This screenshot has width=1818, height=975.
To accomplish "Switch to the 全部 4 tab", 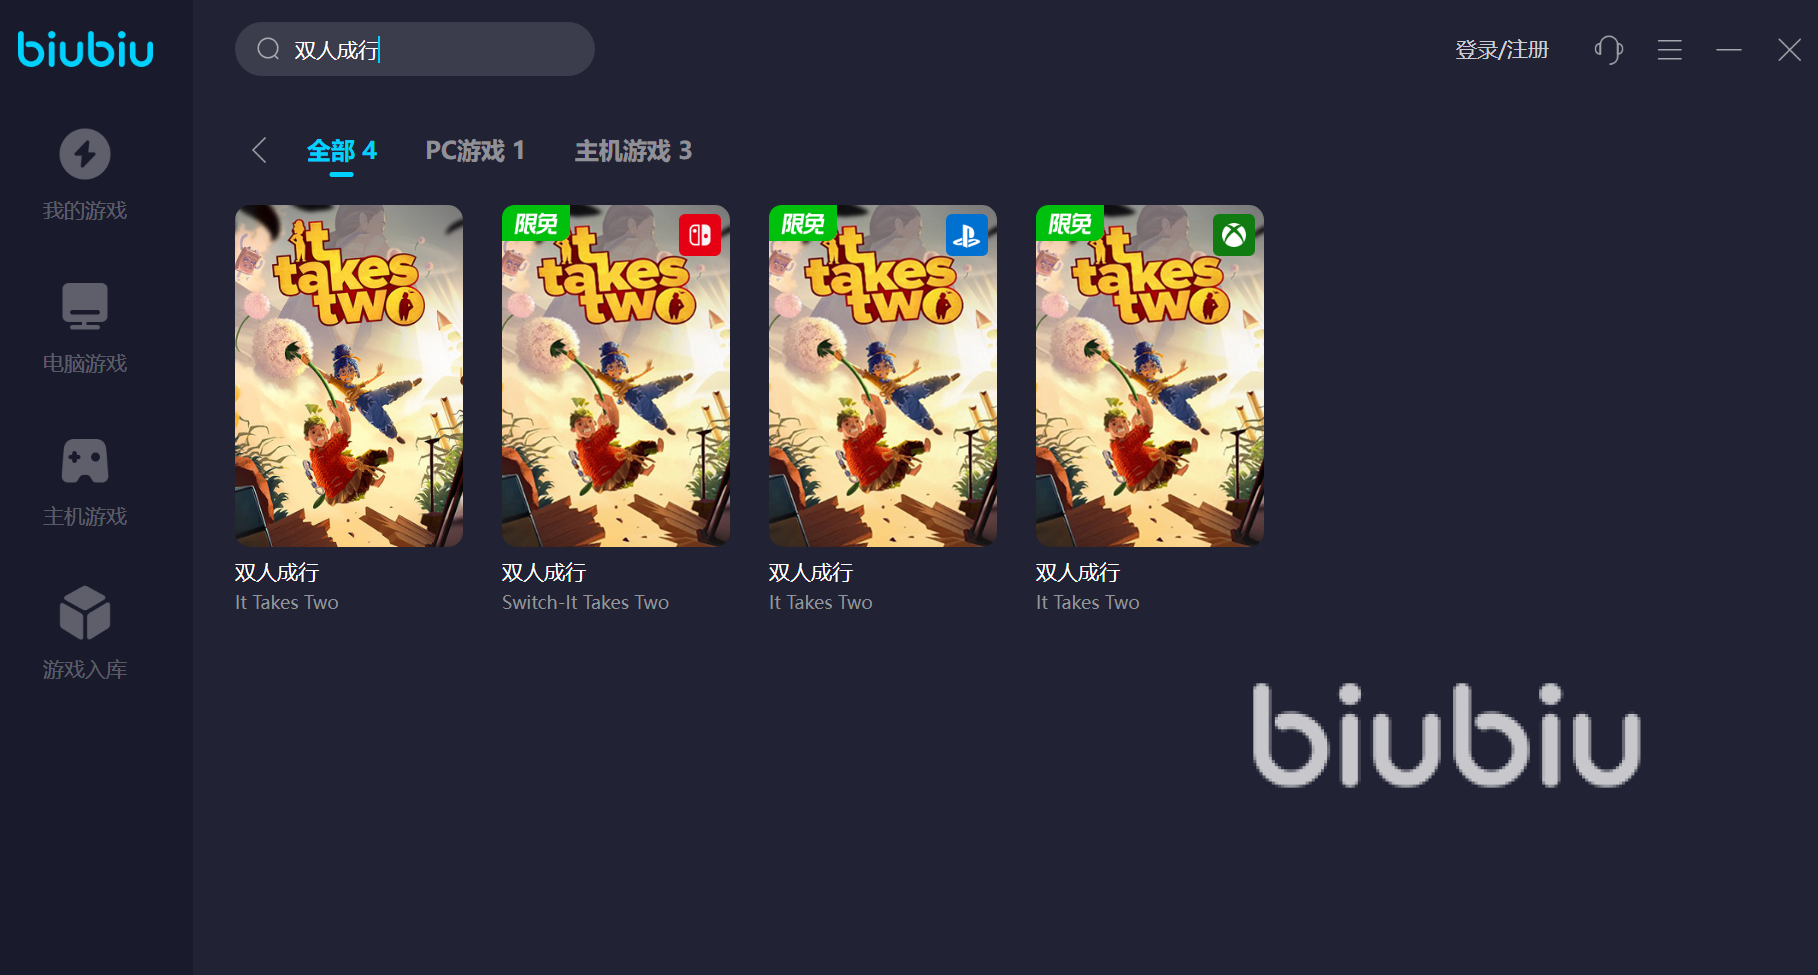I will [x=341, y=151].
